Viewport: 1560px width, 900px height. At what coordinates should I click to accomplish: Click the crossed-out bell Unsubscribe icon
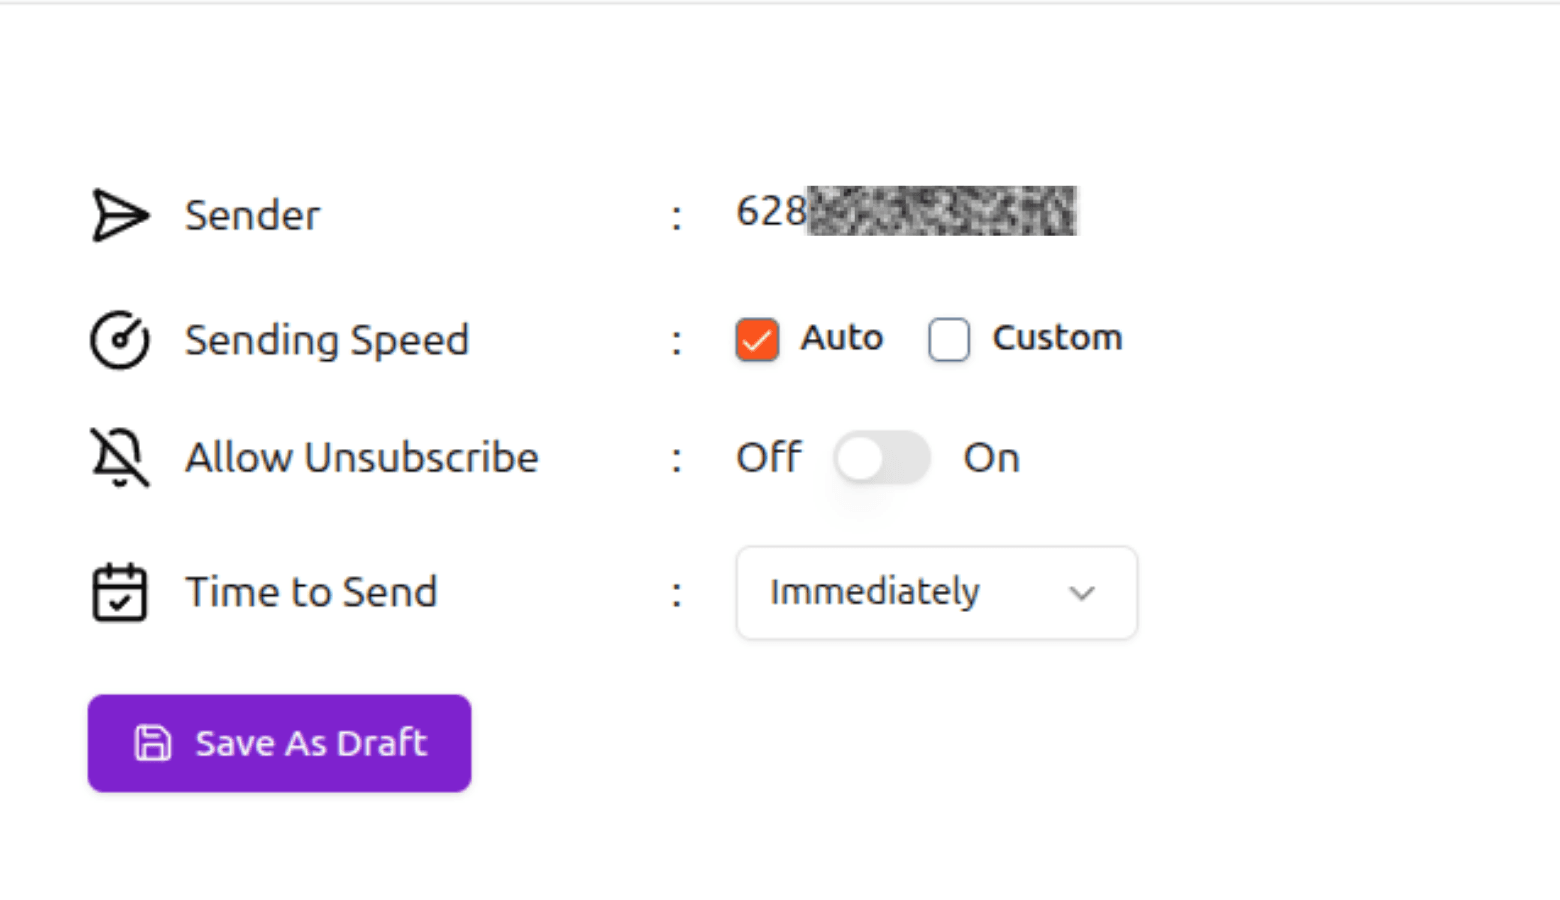tap(120, 457)
